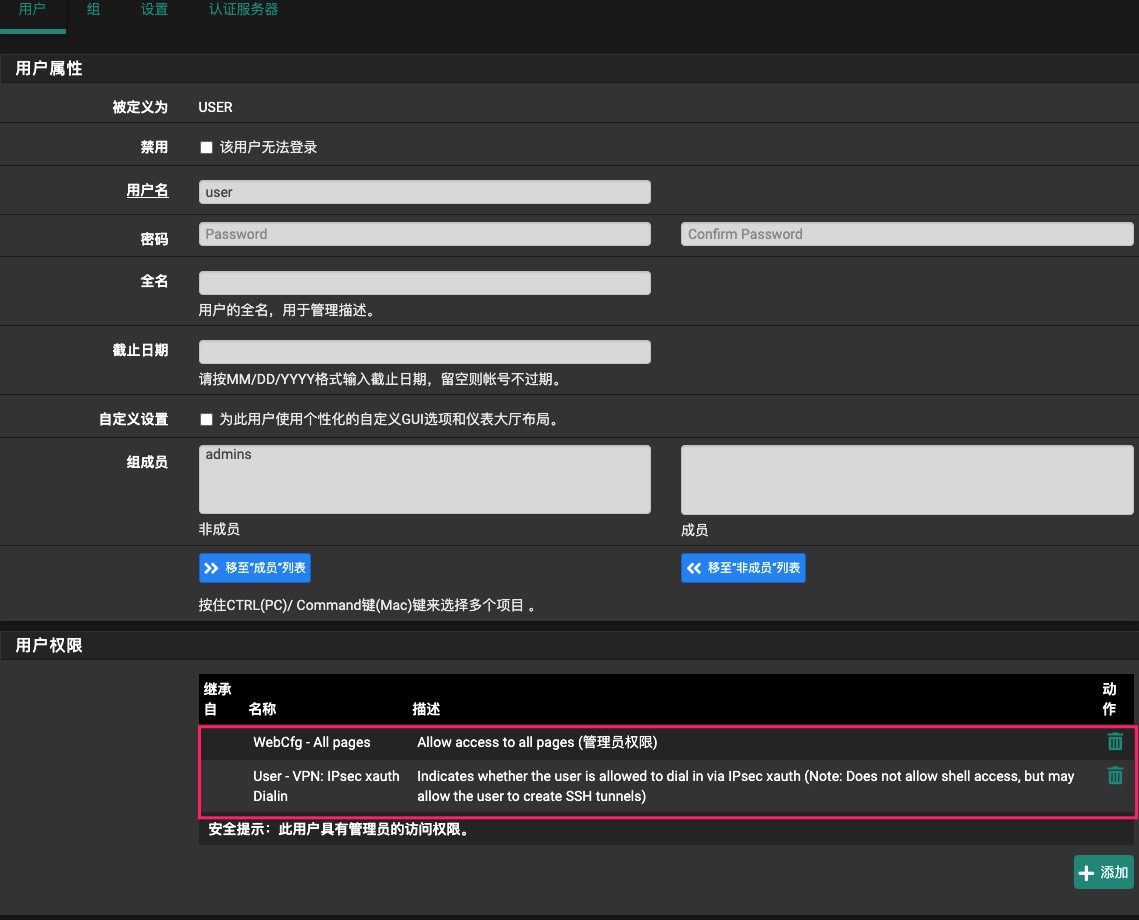Click the 用户名 field label
1139x920 pixels.
pos(147,191)
